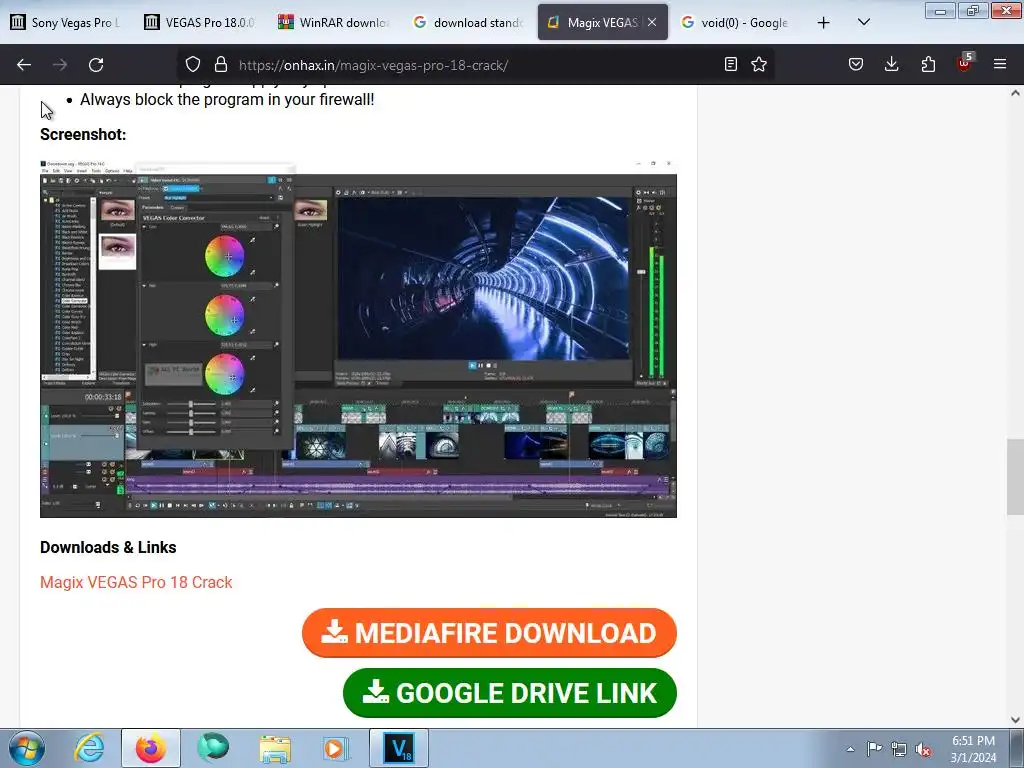Launch Internet Explorer from taskbar

click(89, 748)
